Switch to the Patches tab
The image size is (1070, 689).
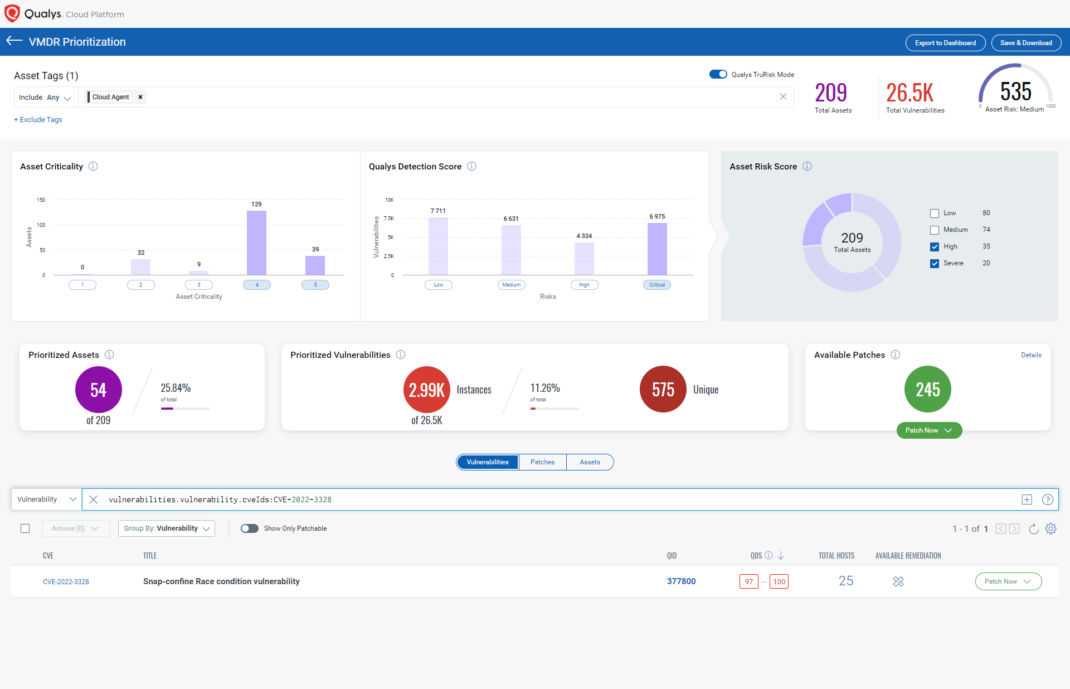542,462
